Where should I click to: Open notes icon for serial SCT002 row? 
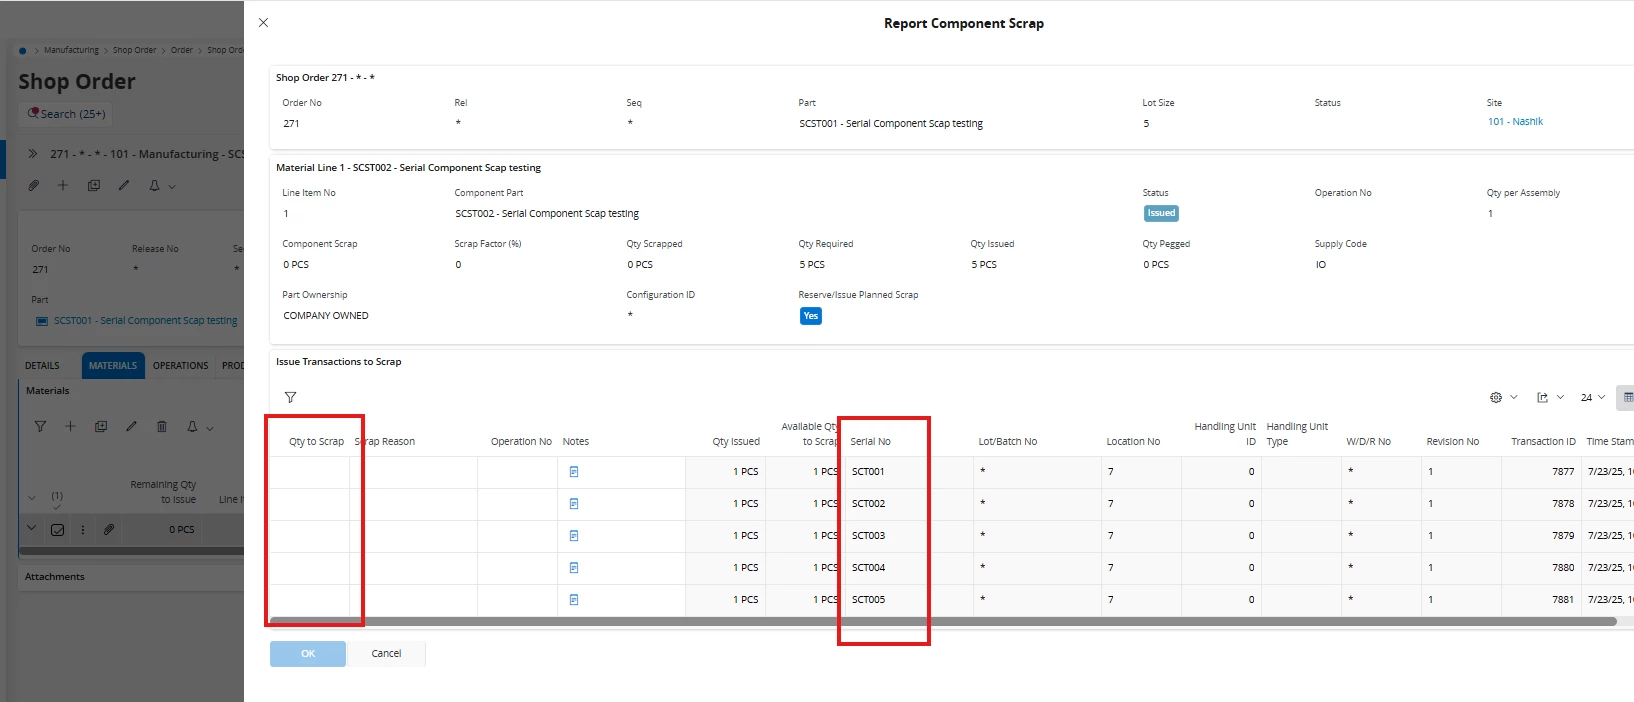point(574,503)
